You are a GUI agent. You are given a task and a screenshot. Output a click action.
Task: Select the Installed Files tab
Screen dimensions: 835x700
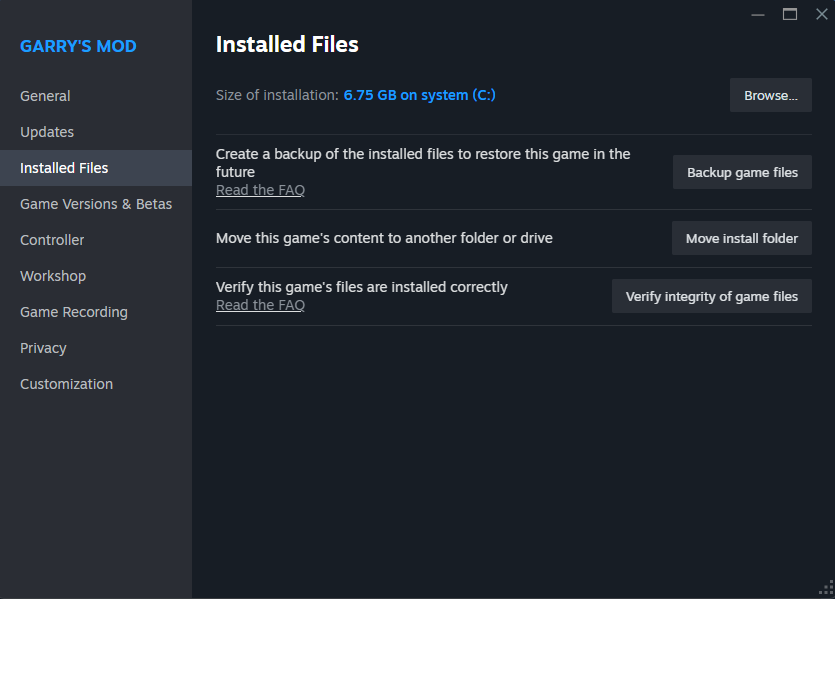64,168
